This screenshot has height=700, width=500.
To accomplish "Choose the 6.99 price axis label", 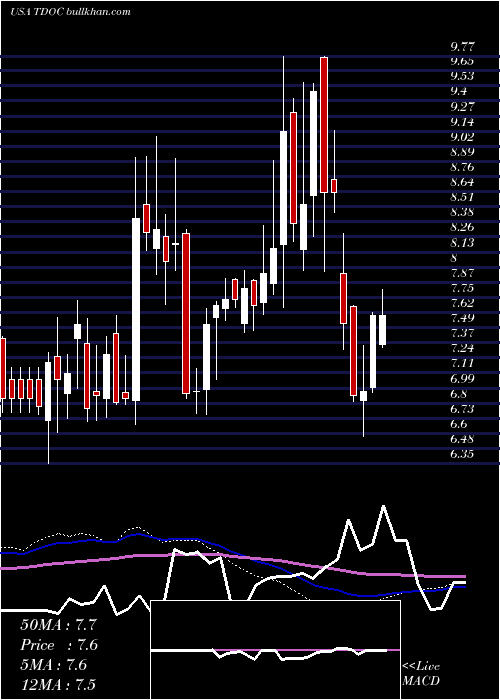I will (x=463, y=379).
